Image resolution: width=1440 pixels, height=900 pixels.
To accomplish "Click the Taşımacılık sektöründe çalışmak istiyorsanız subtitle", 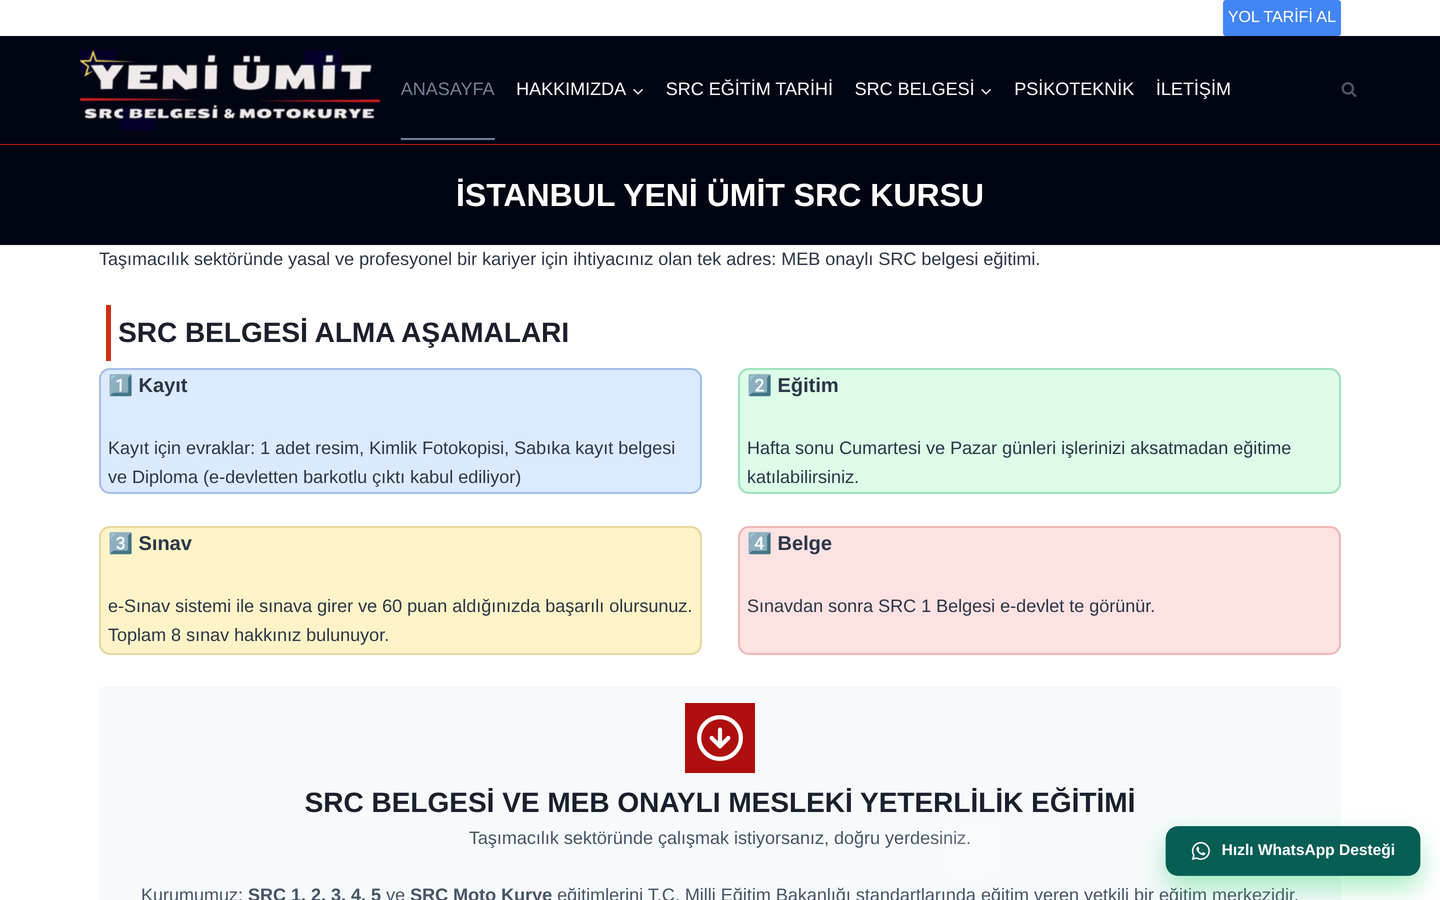I will click(x=720, y=838).
